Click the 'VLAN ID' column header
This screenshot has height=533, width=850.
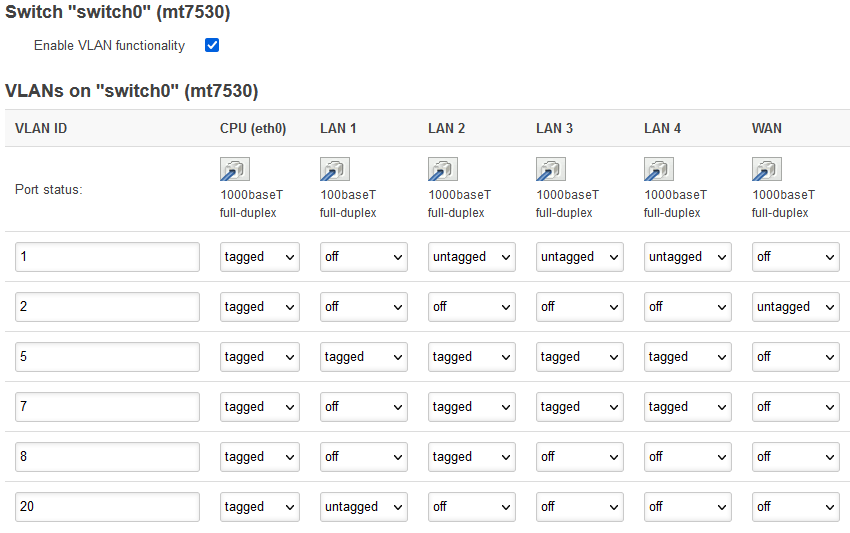point(41,129)
